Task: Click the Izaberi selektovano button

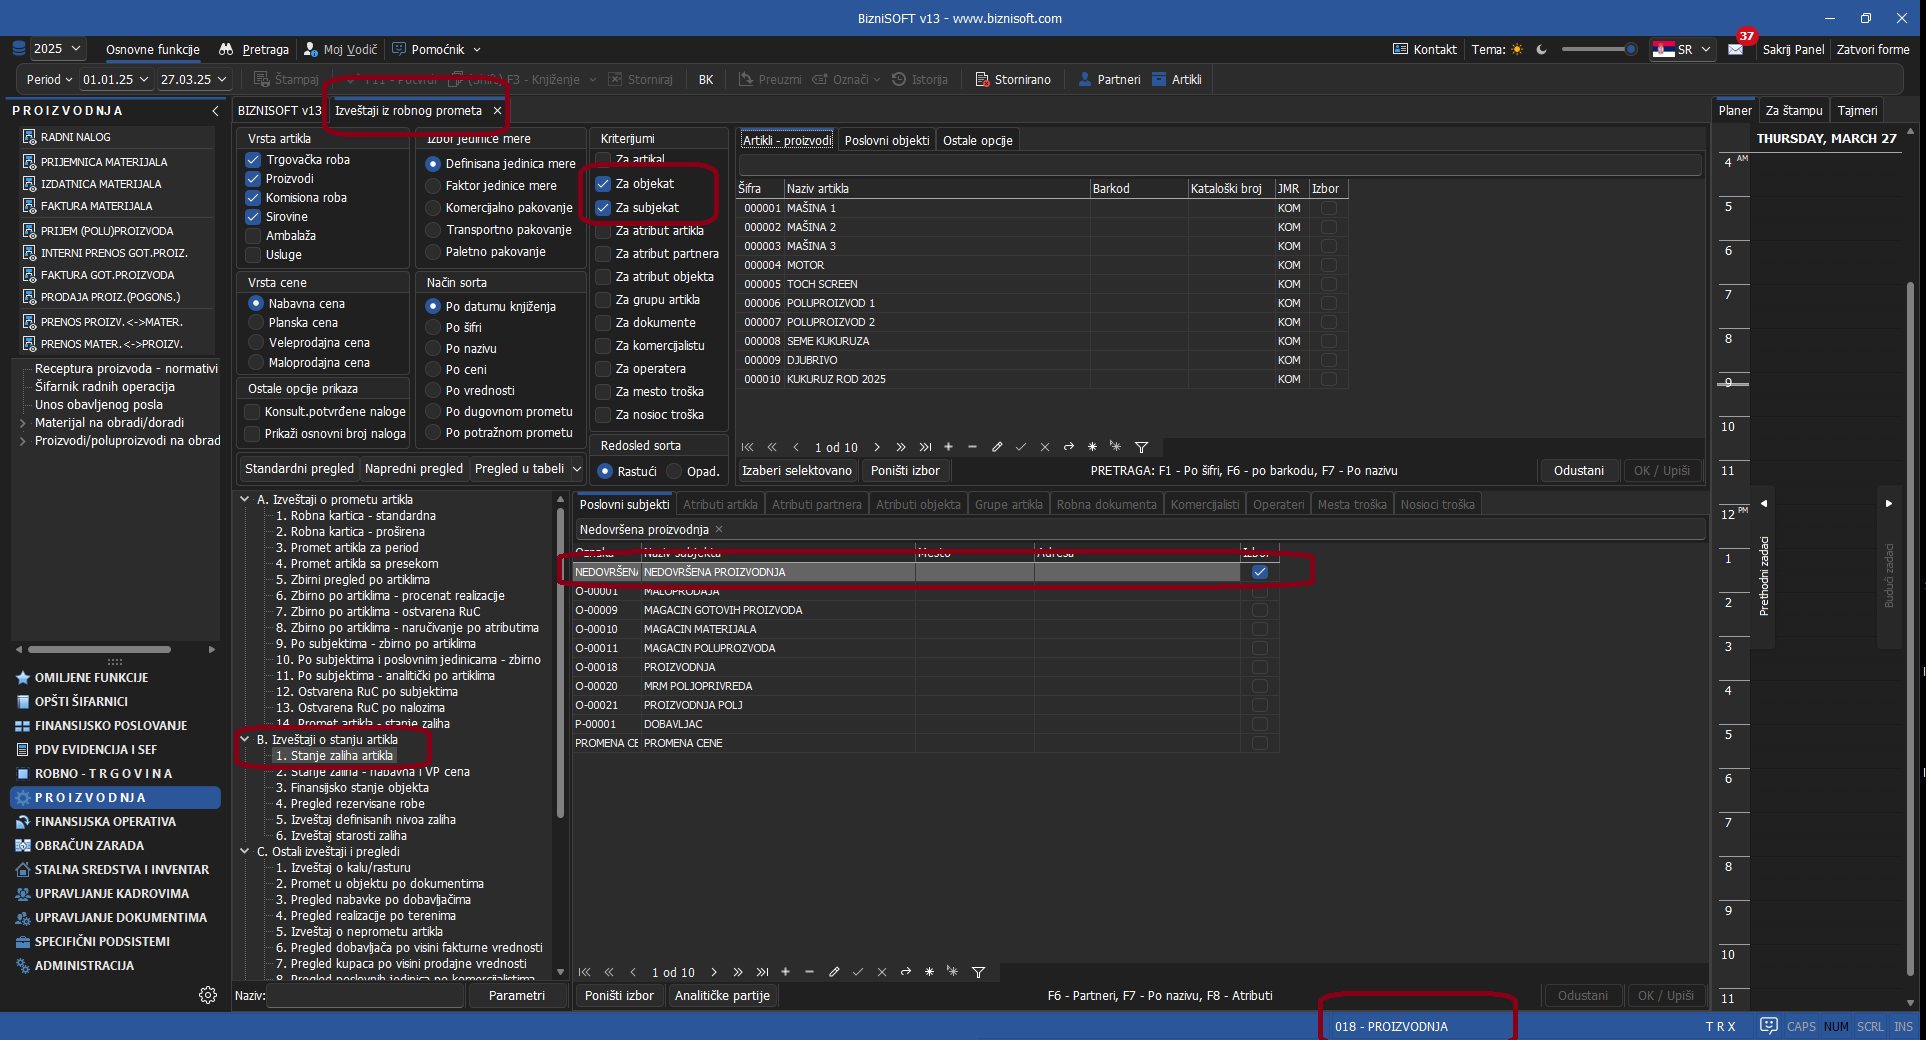Action: 796,471
